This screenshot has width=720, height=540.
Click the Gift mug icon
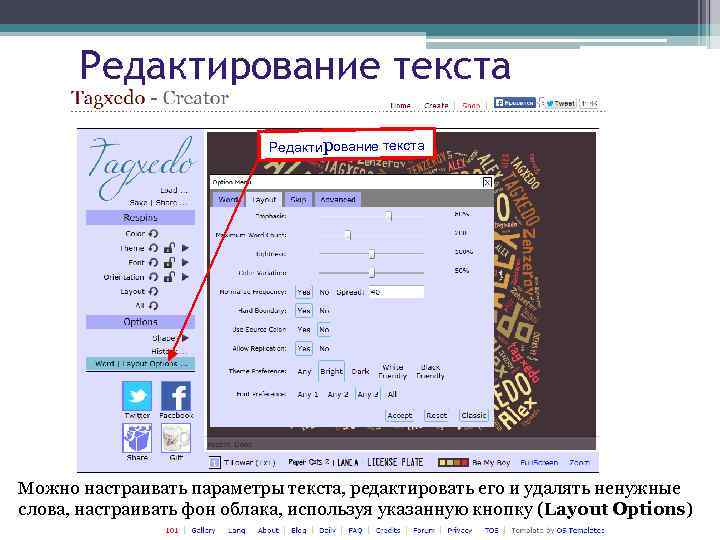pyautogui.click(x=176, y=438)
